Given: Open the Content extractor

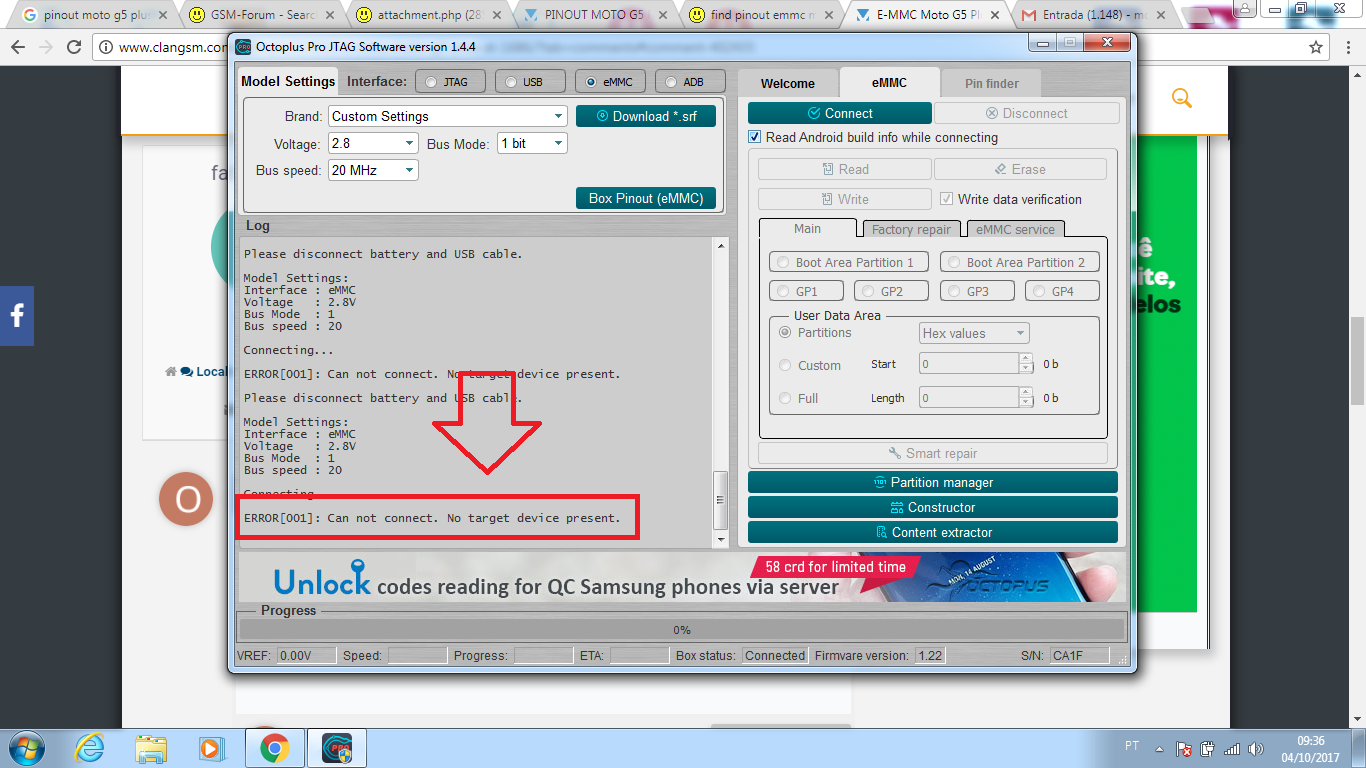Looking at the screenshot, I should [932, 532].
